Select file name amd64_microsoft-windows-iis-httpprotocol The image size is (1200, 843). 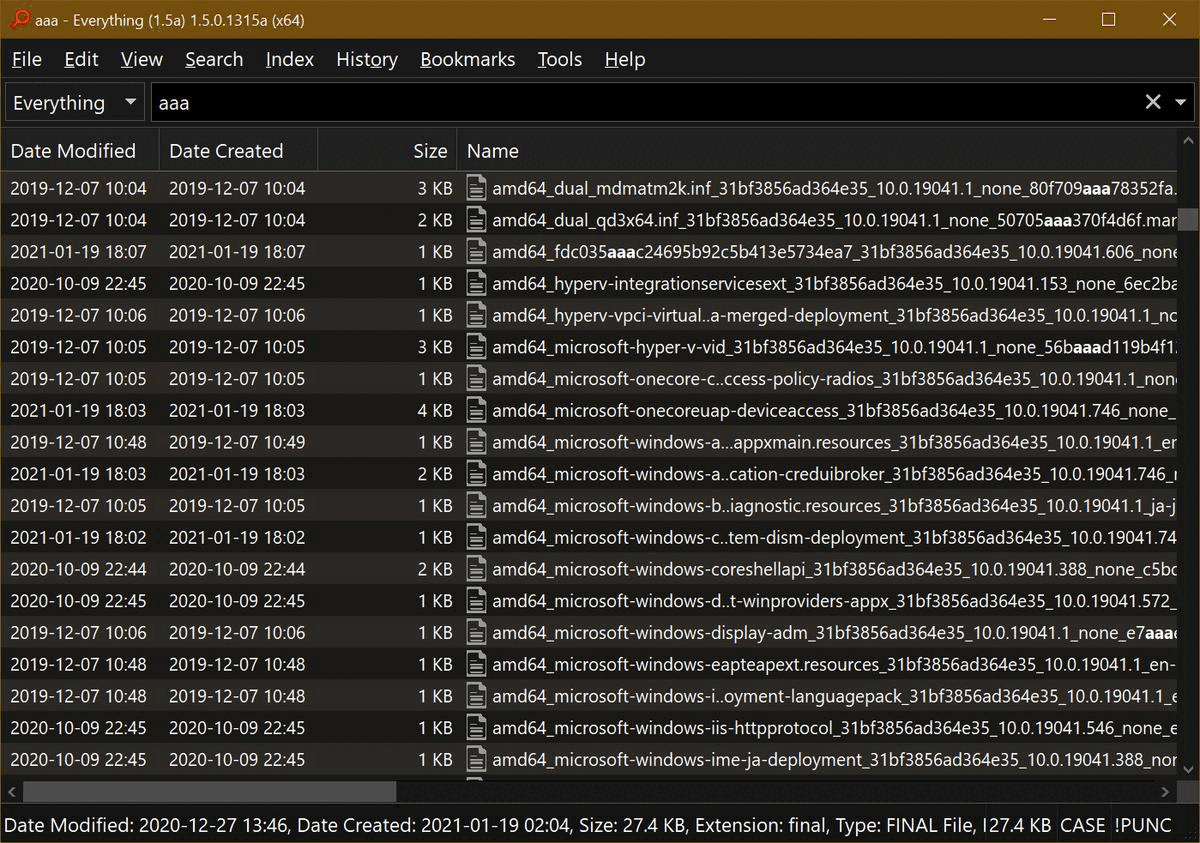pos(834,728)
